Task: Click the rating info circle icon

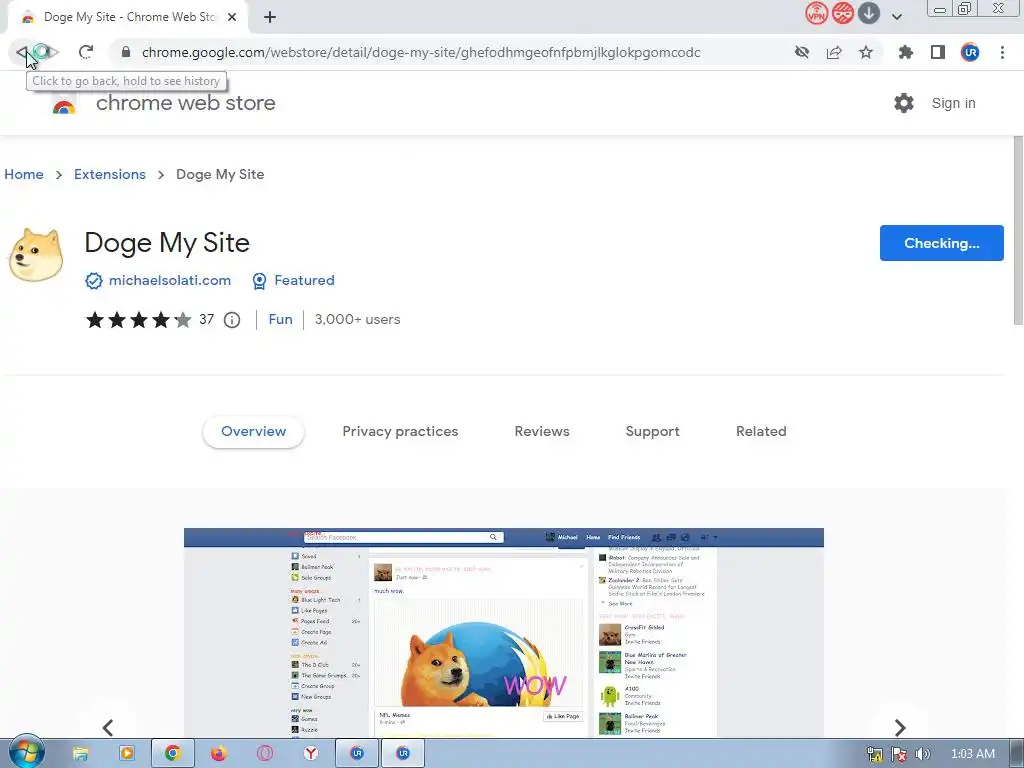Action: 232,320
